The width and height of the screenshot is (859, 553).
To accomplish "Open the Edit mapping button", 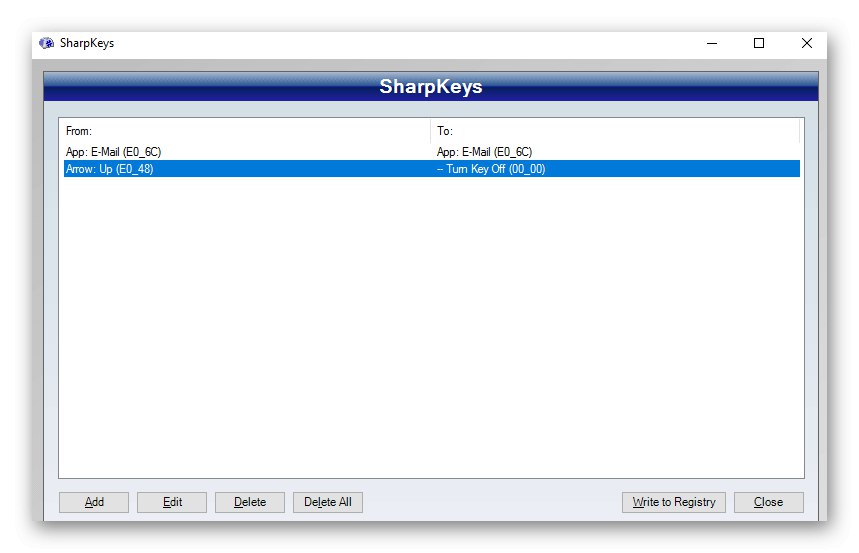I will [172, 502].
